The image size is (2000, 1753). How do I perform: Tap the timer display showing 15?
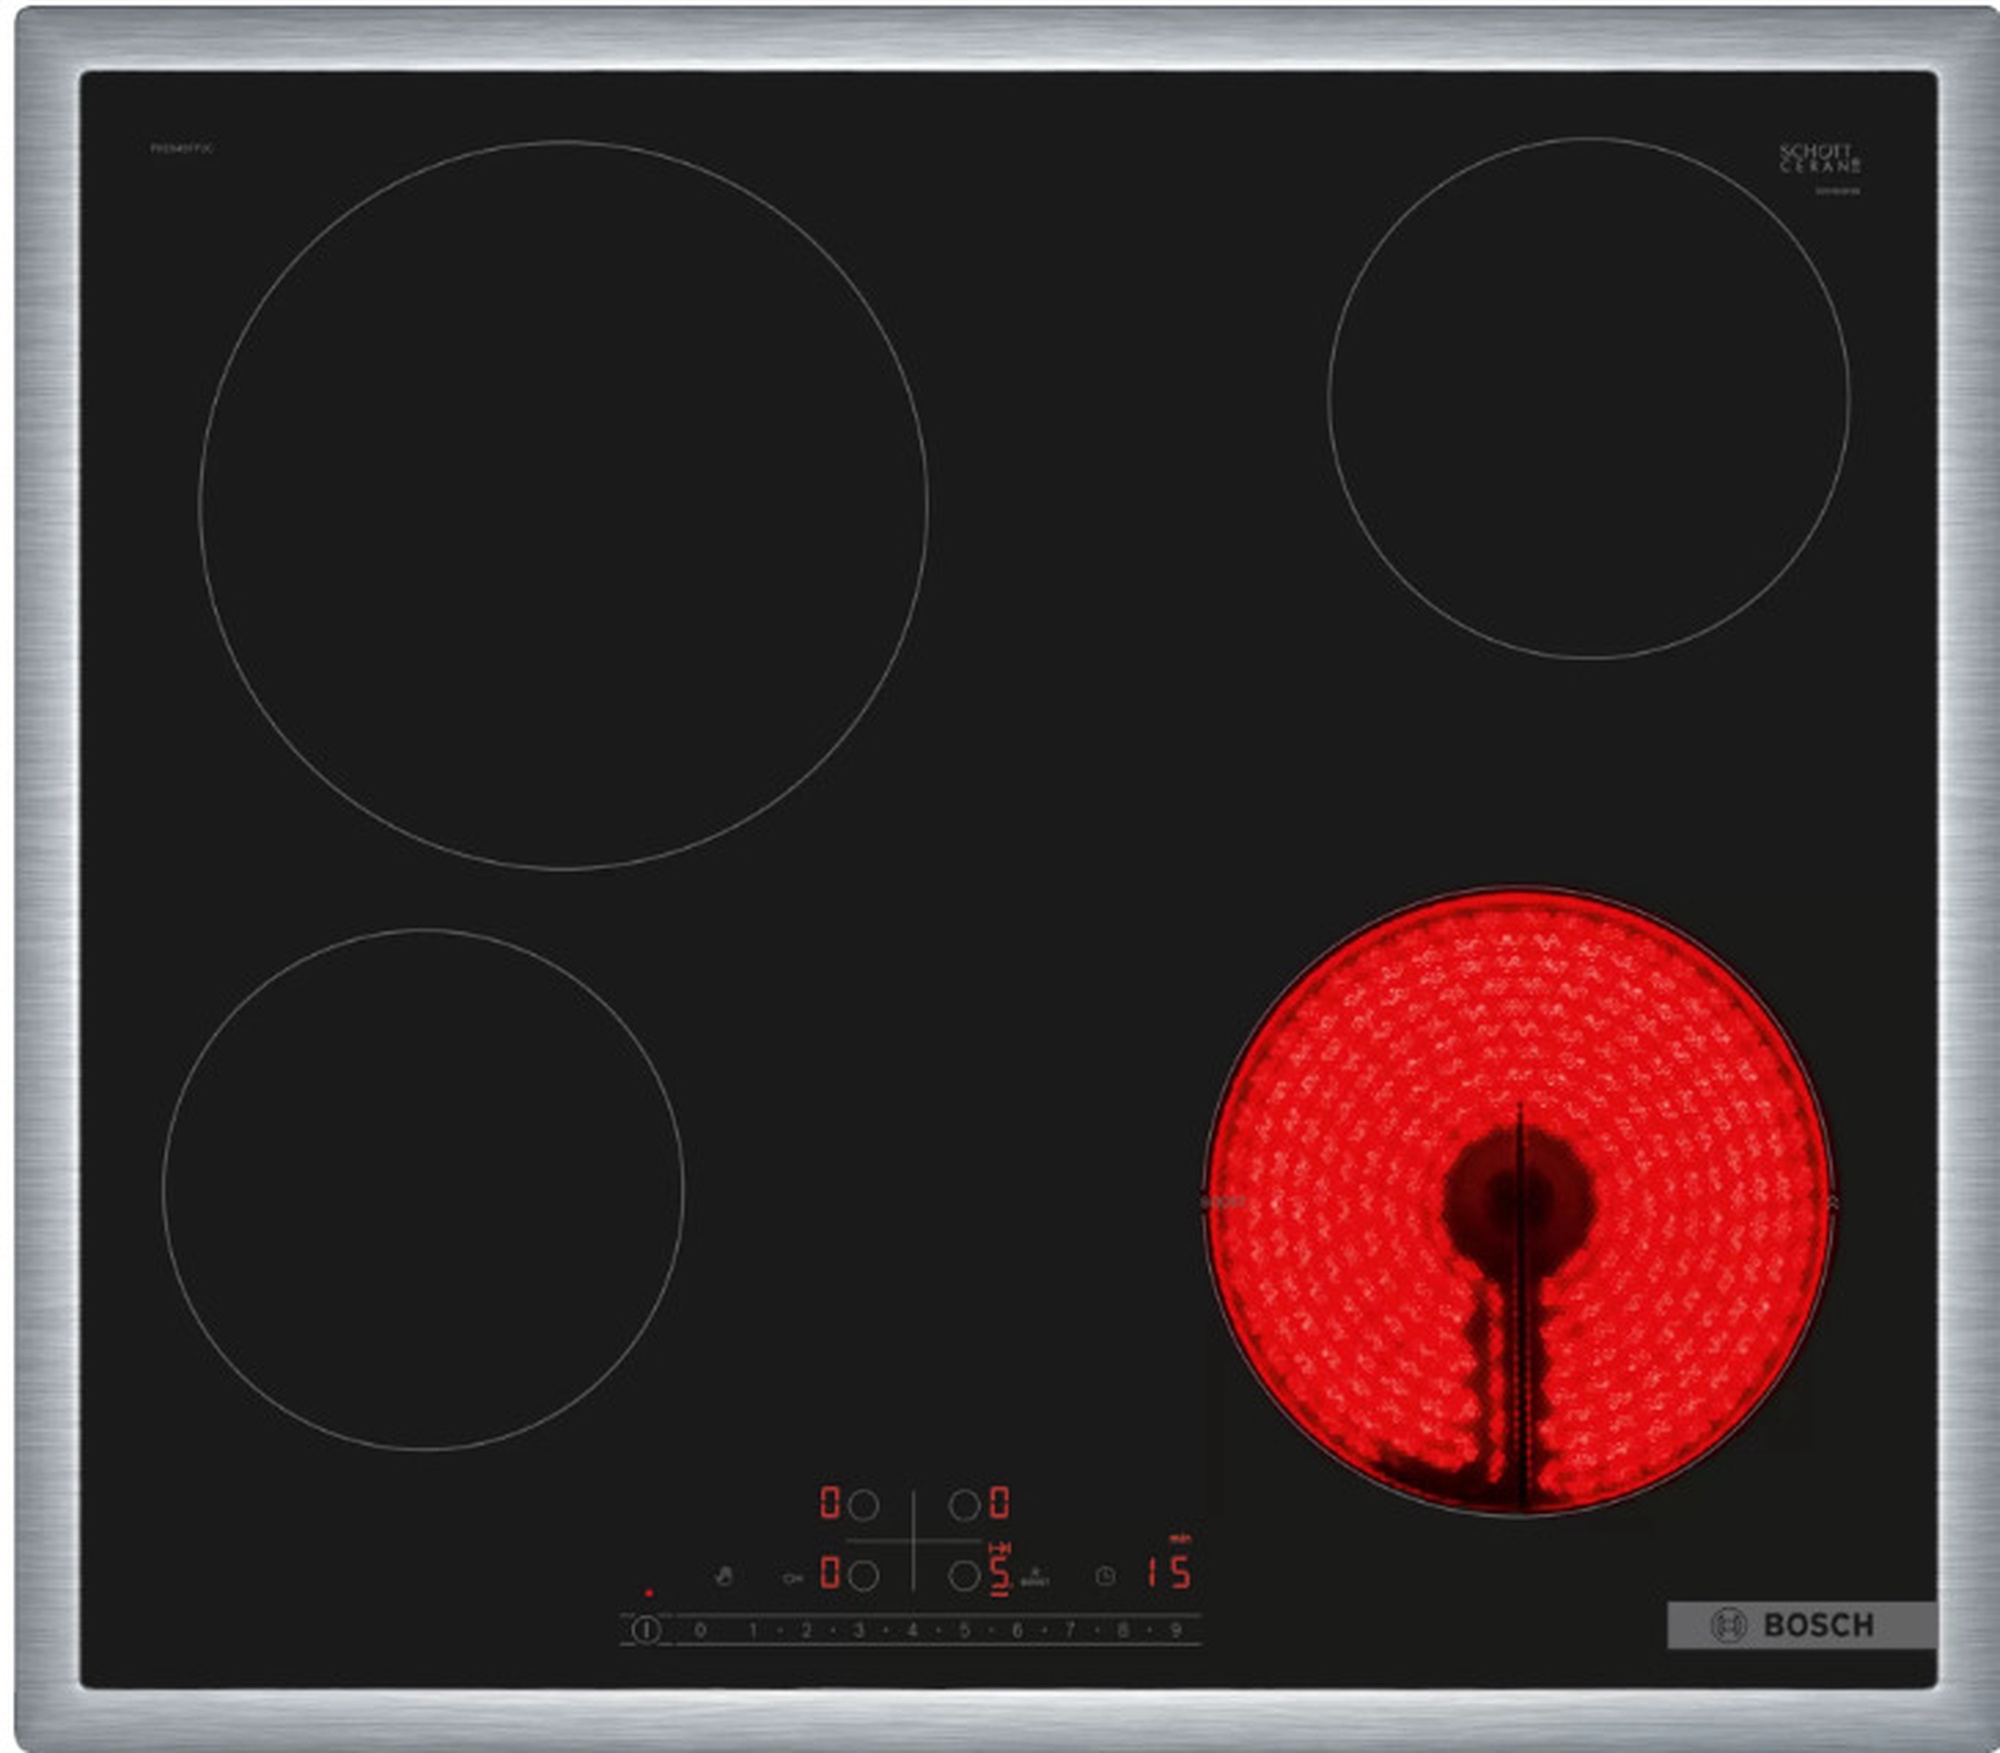coord(1168,1572)
